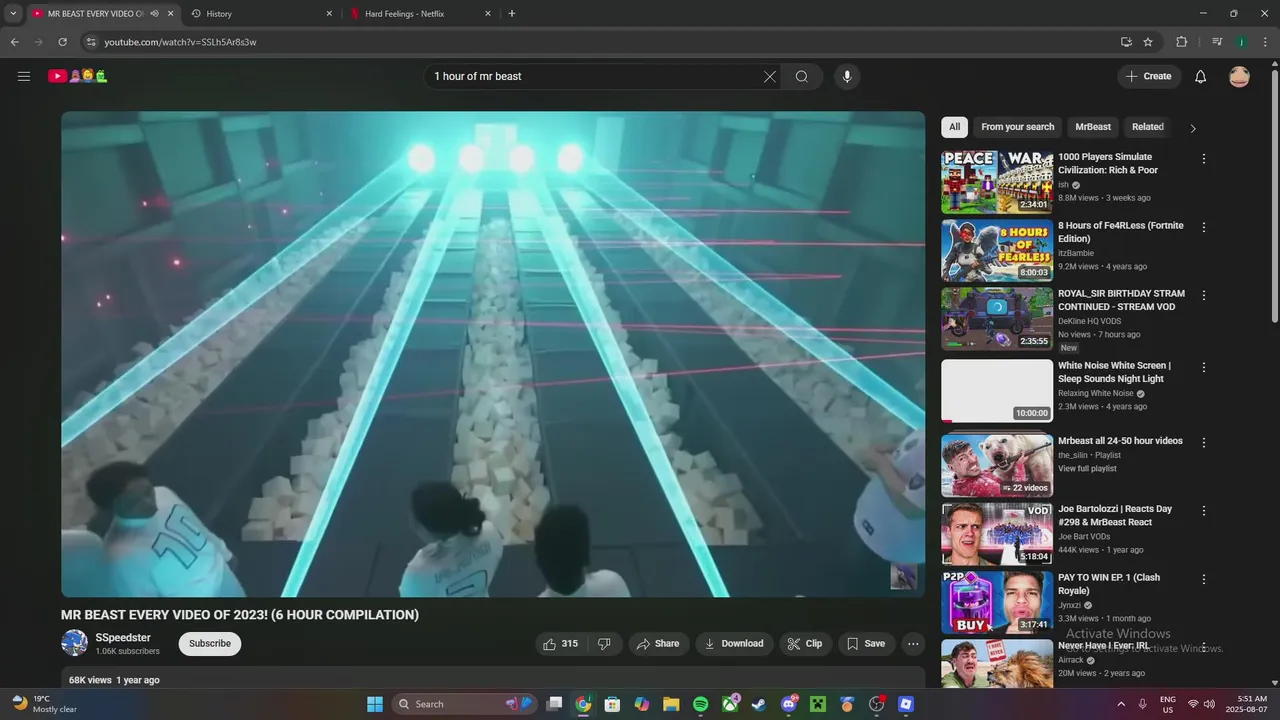Start voice search with the microphone icon
The height and width of the screenshot is (720, 1280).
click(847, 76)
